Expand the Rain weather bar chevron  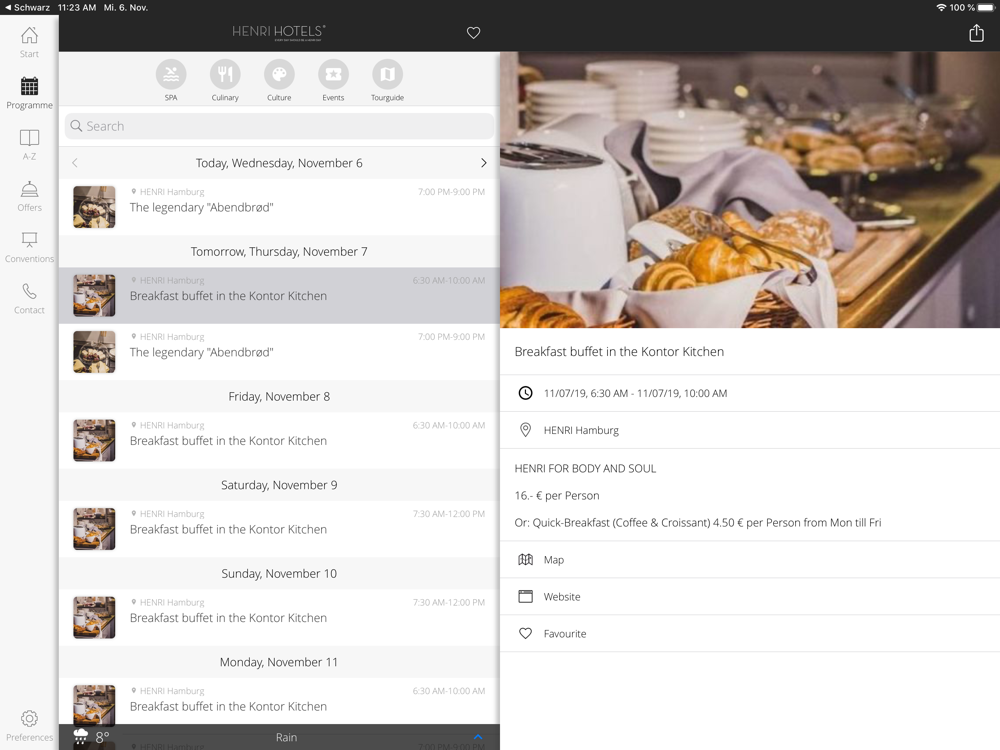click(x=478, y=737)
